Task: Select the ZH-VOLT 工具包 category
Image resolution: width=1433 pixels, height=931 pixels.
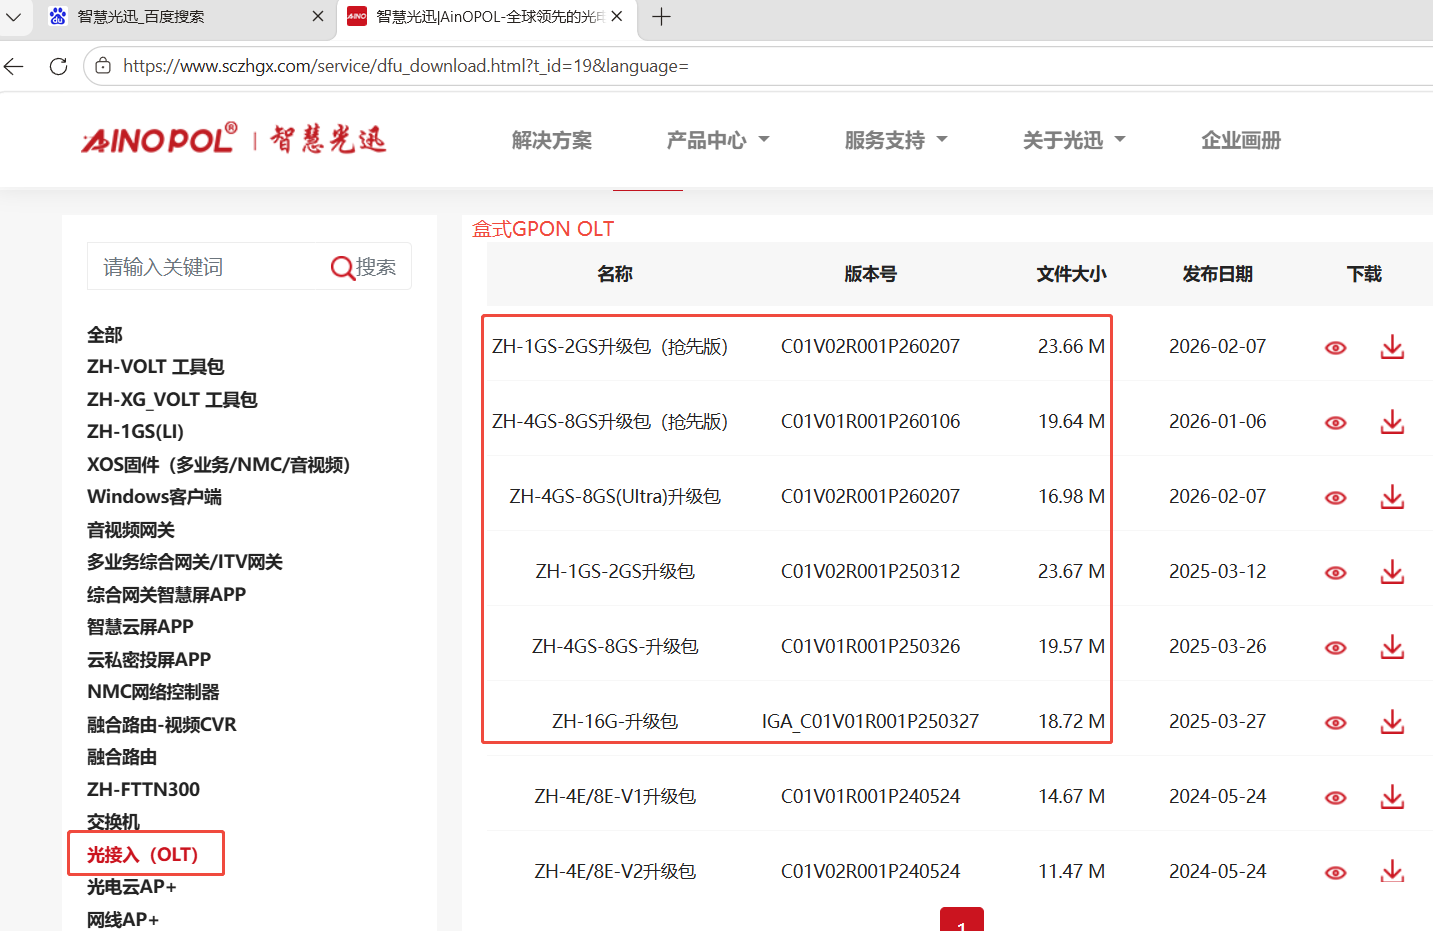Action: (x=155, y=367)
